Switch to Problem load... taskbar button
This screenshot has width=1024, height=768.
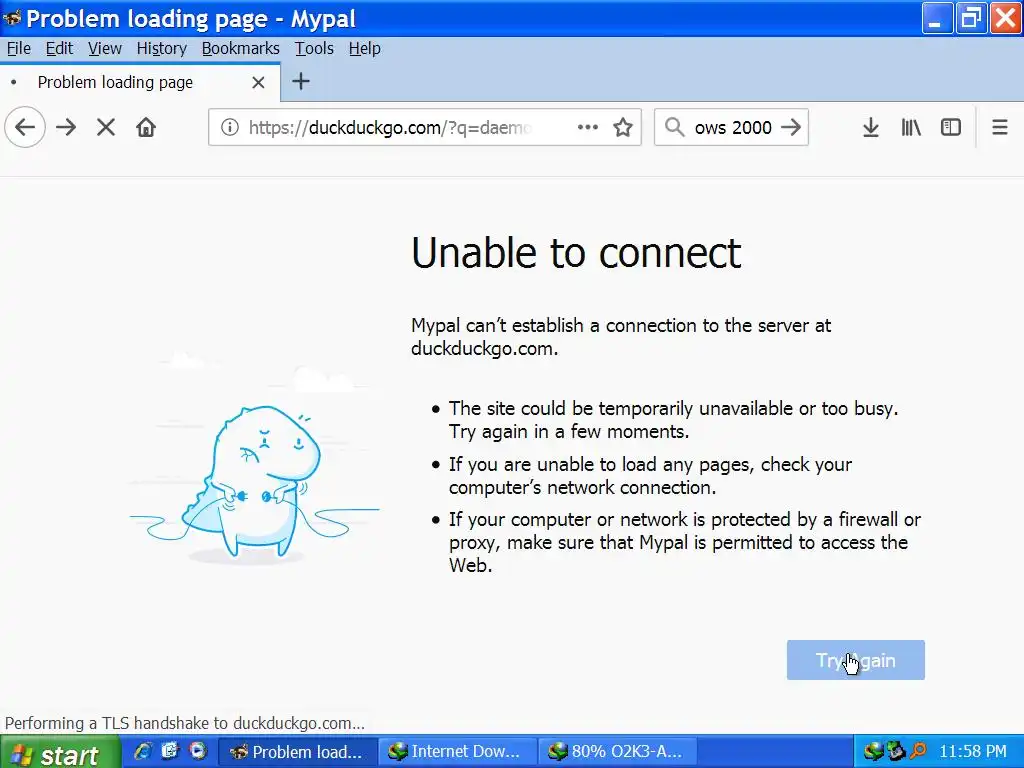(298, 752)
